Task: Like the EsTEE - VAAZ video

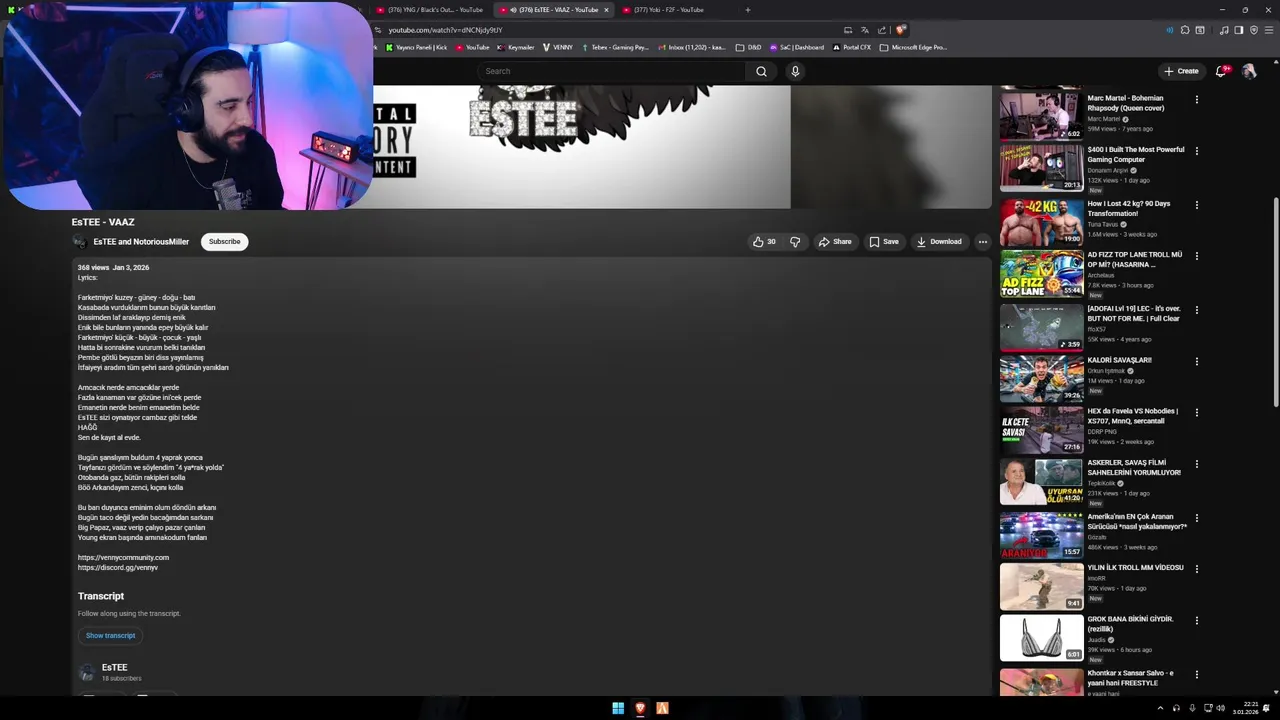Action: 764,241
